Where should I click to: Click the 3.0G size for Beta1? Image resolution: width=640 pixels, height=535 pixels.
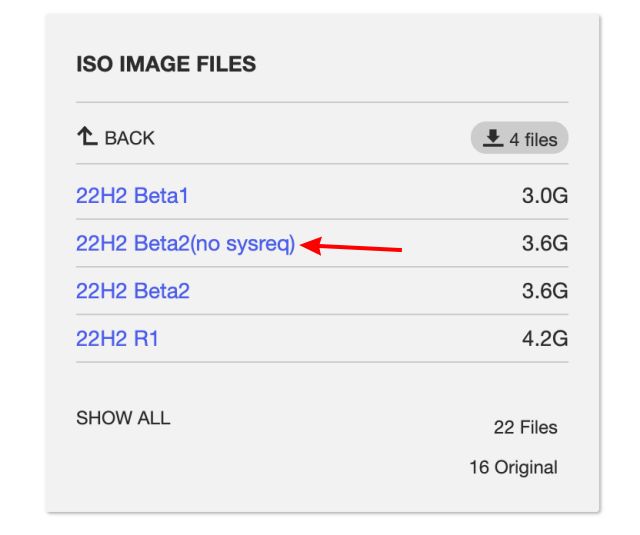click(544, 196)
